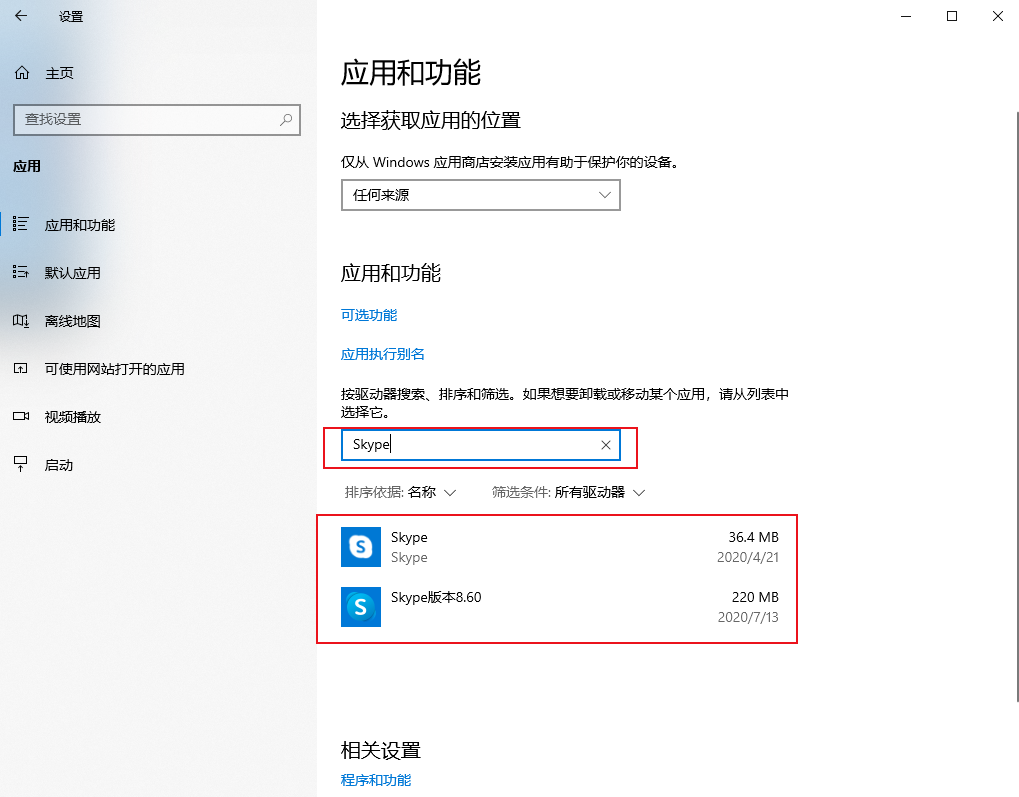Viewport: 1019px width, 797px height.
Task: Open the 主页 home icon
Action: click(22, 73)
